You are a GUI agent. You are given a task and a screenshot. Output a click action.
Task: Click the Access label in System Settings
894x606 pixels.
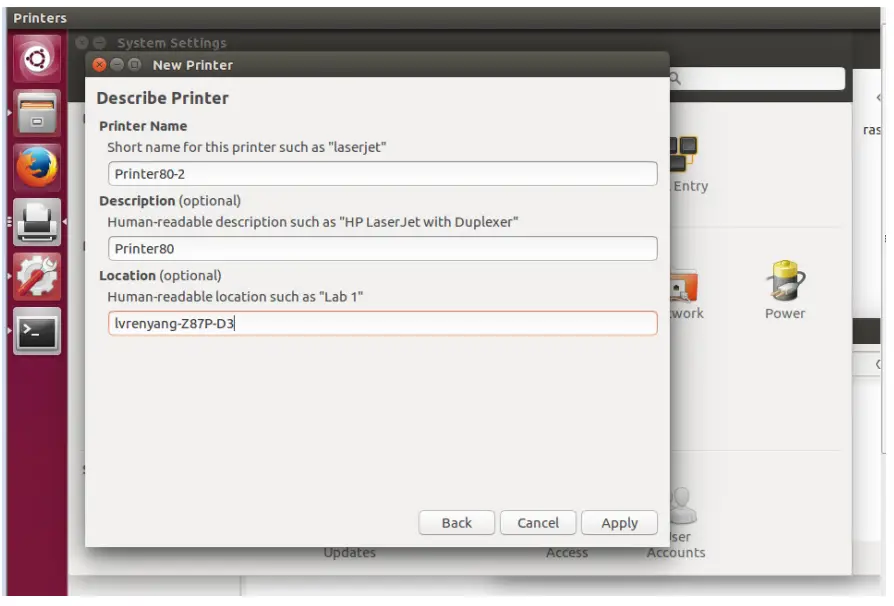pos(567,553)
